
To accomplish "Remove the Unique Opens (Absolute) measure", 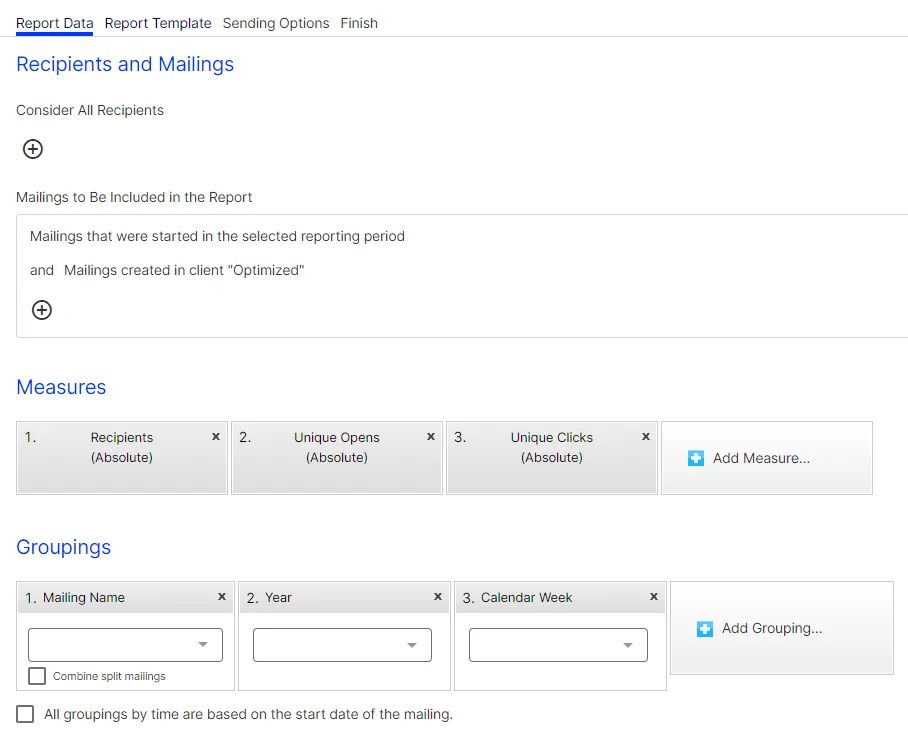I will click(x=431, y=437).
